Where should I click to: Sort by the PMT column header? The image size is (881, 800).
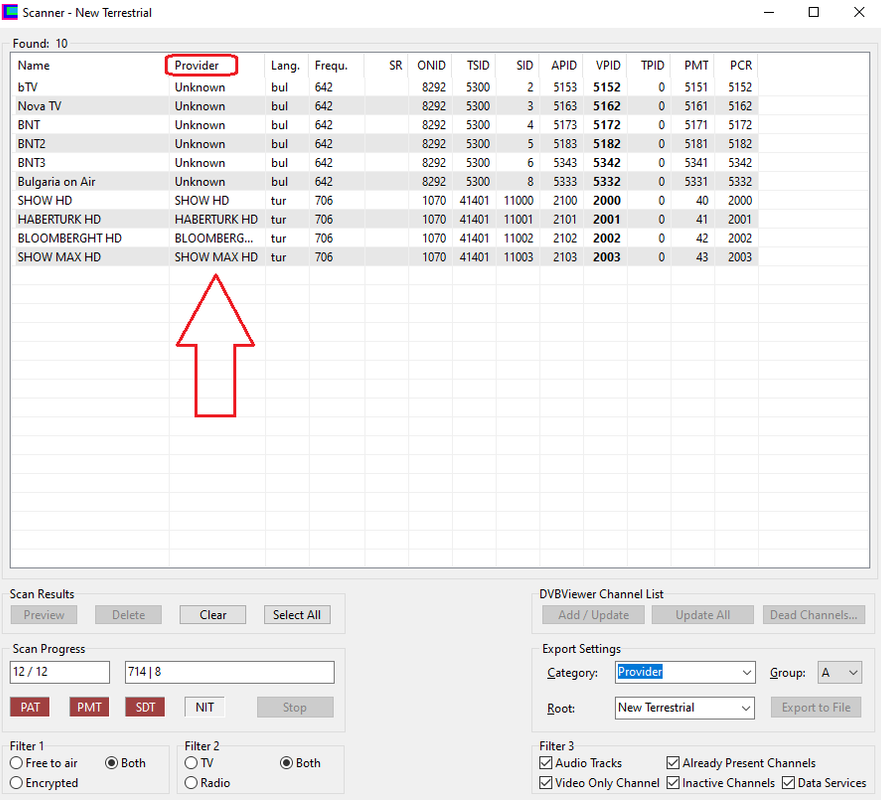pyautogui.click(x=693, y=66)
